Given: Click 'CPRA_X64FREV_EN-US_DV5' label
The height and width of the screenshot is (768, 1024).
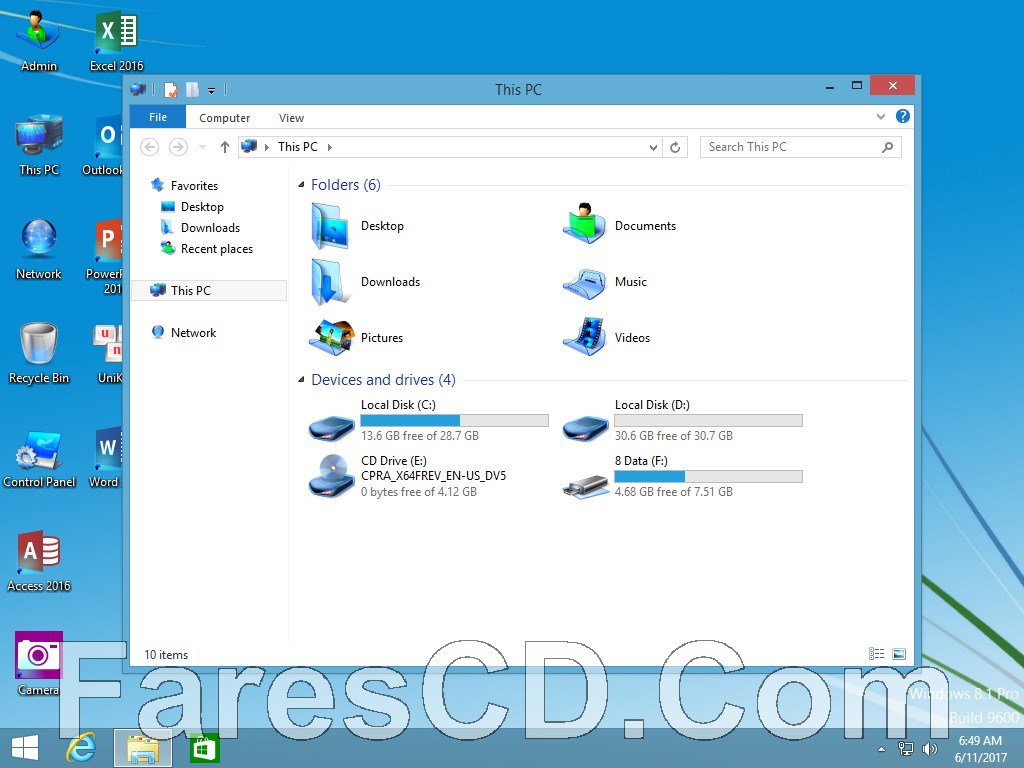Looking at the screenshot, I should (x=434, y=476).
